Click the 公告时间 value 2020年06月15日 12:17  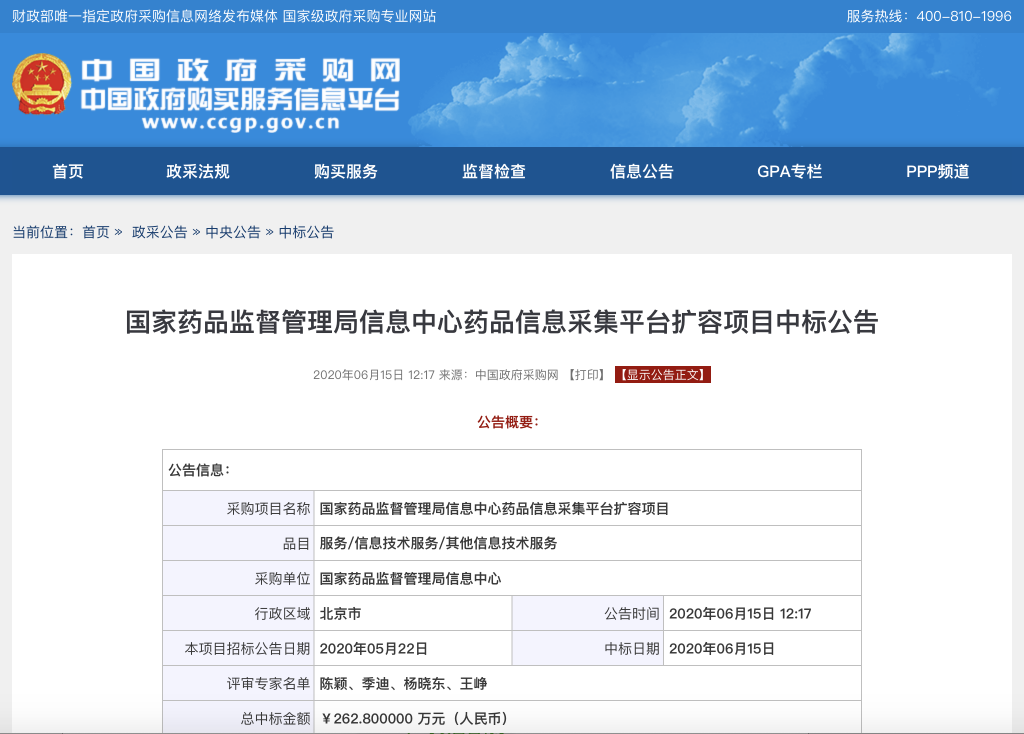tap(740, 614)
